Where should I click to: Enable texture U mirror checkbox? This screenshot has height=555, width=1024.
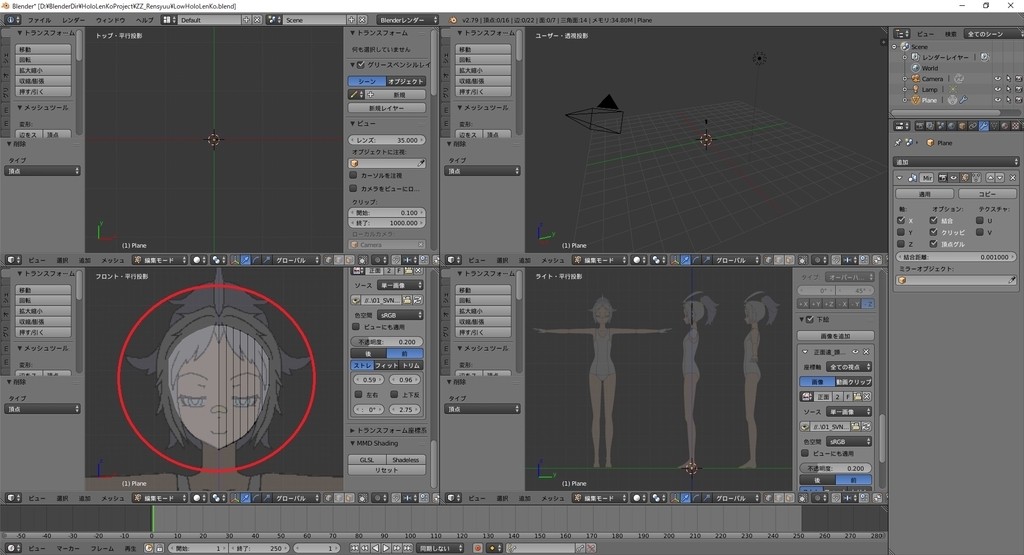click(980, 220)
